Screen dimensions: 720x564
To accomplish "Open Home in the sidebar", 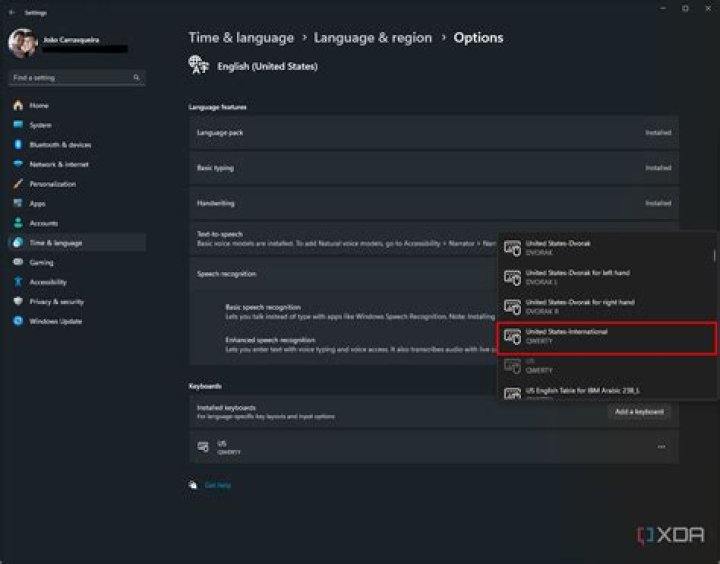I will pos(77,105).
